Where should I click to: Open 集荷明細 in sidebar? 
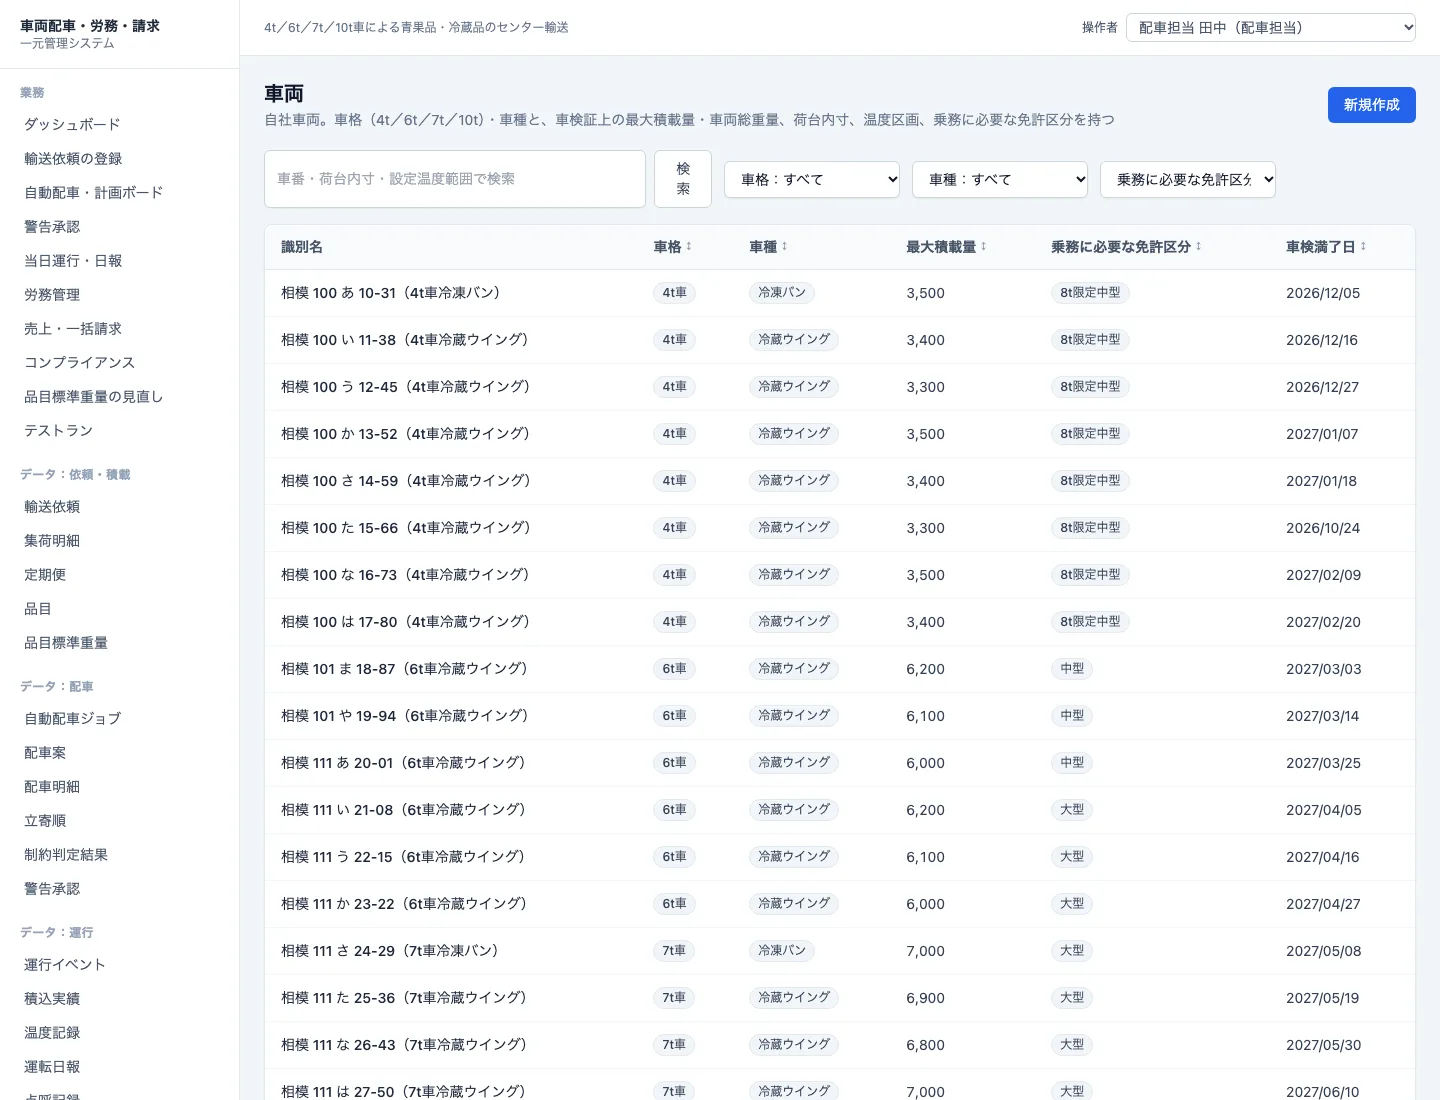[x=52, y=541]
